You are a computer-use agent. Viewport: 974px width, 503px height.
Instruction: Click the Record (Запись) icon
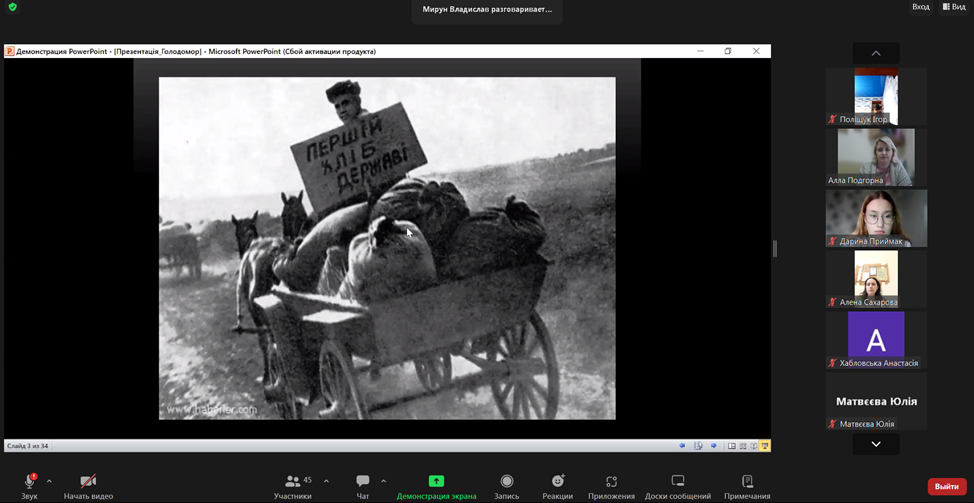[x=506, y=482]
